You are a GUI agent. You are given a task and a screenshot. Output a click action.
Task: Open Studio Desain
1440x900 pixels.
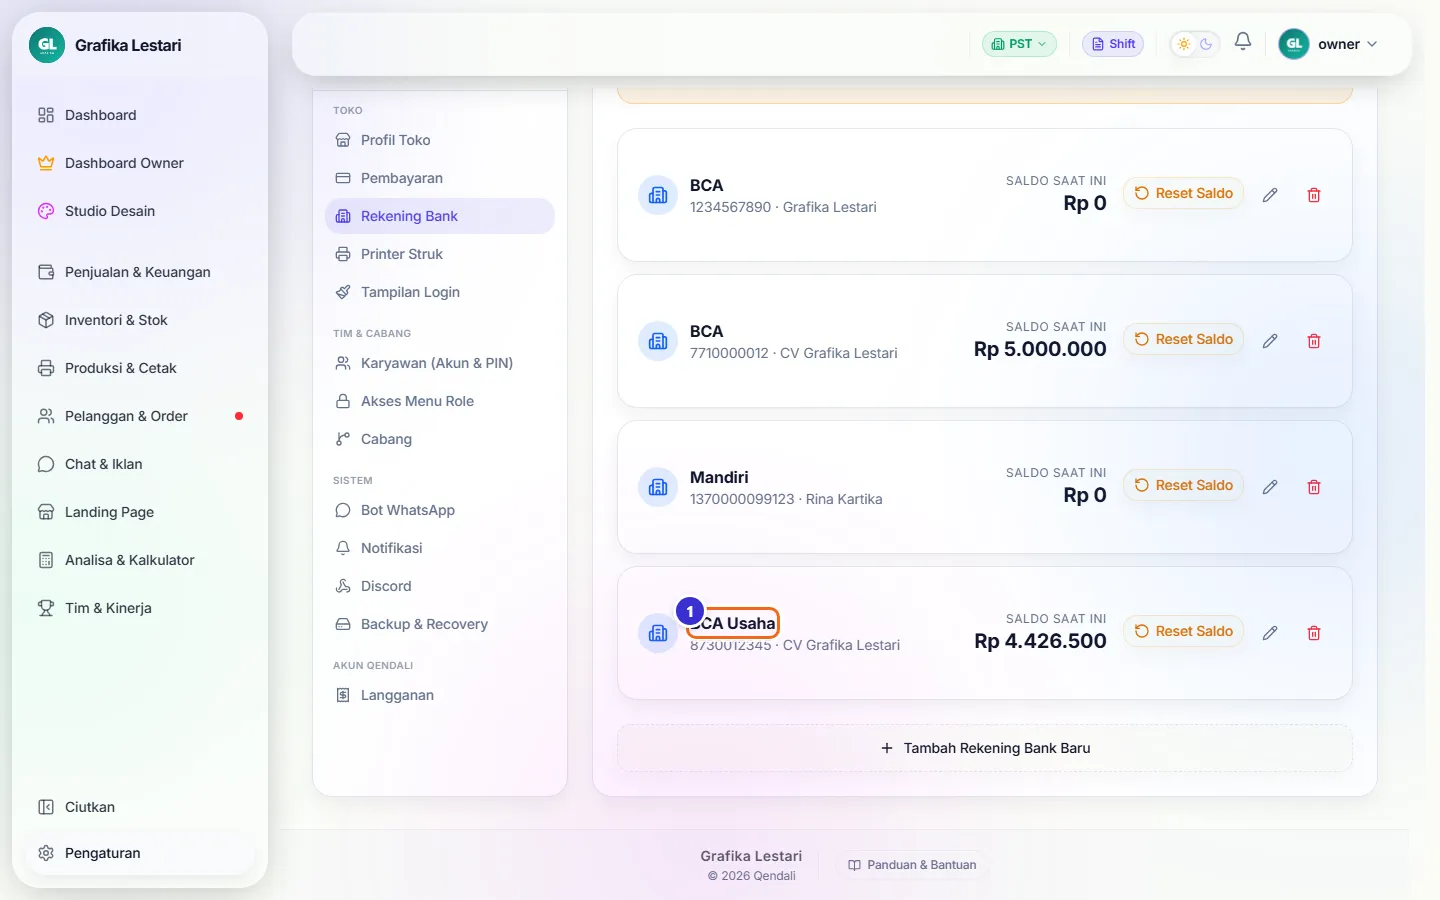(140, 211)
